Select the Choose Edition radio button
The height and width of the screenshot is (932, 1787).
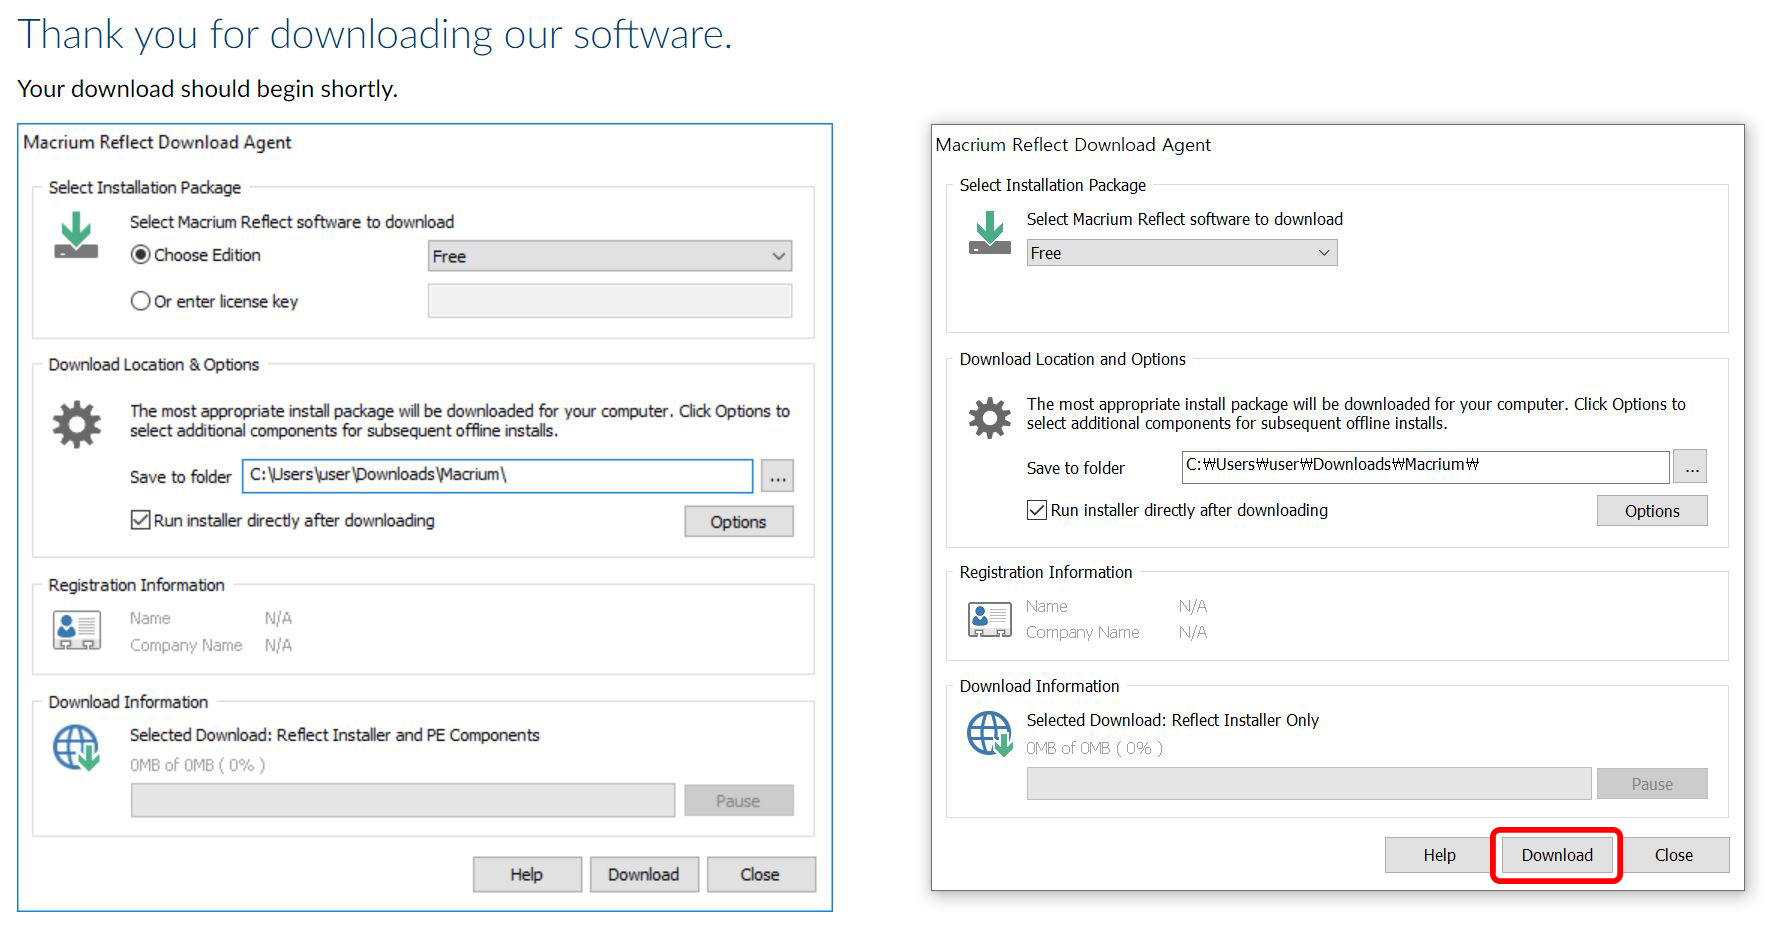click(141, 255)
